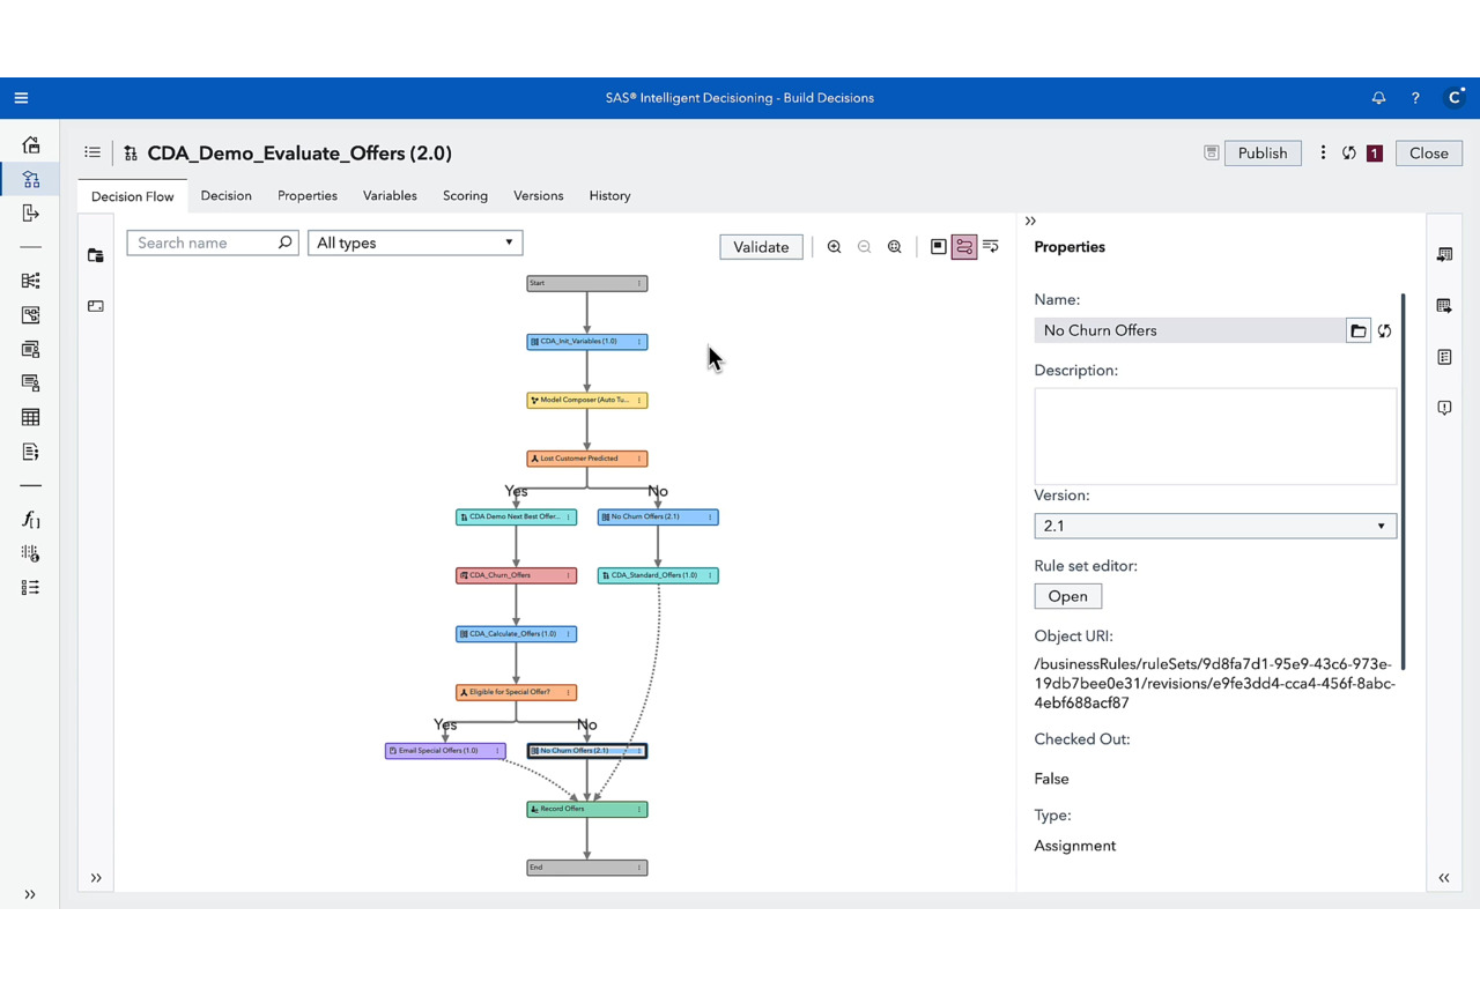
Task: Collapse the right panel strip chevron
Action: click(1444, 878)
